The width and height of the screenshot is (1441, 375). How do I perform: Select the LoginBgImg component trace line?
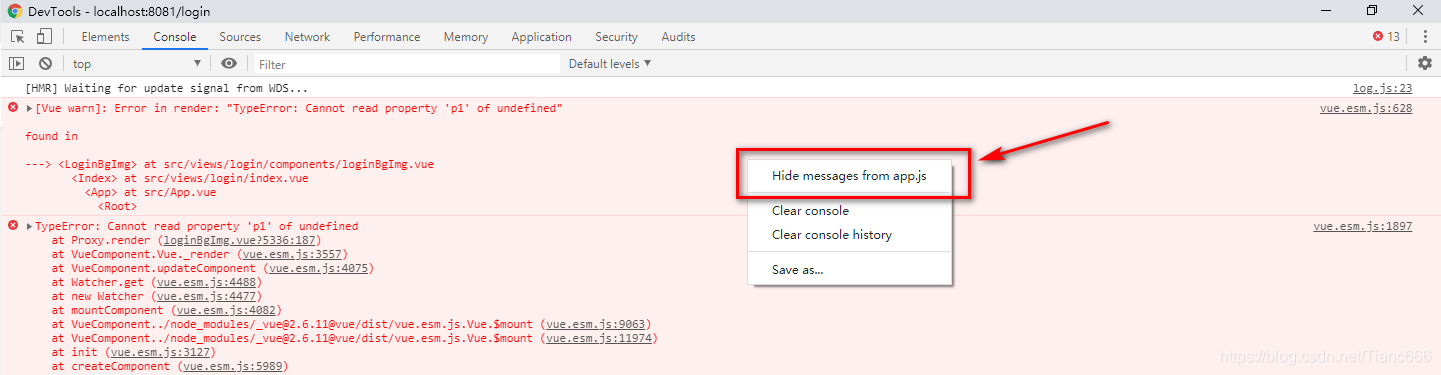[230, 164]
